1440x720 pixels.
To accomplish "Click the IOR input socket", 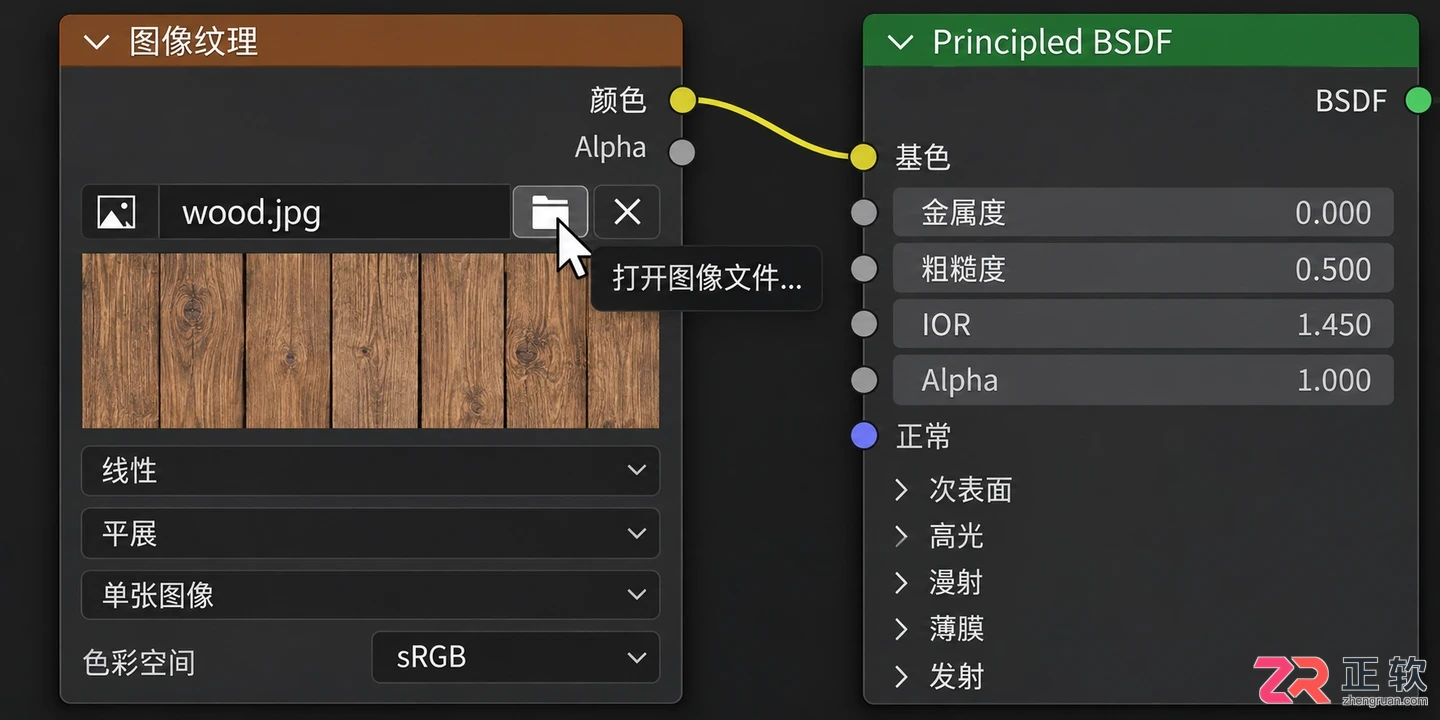I will (x=864, y=324).
